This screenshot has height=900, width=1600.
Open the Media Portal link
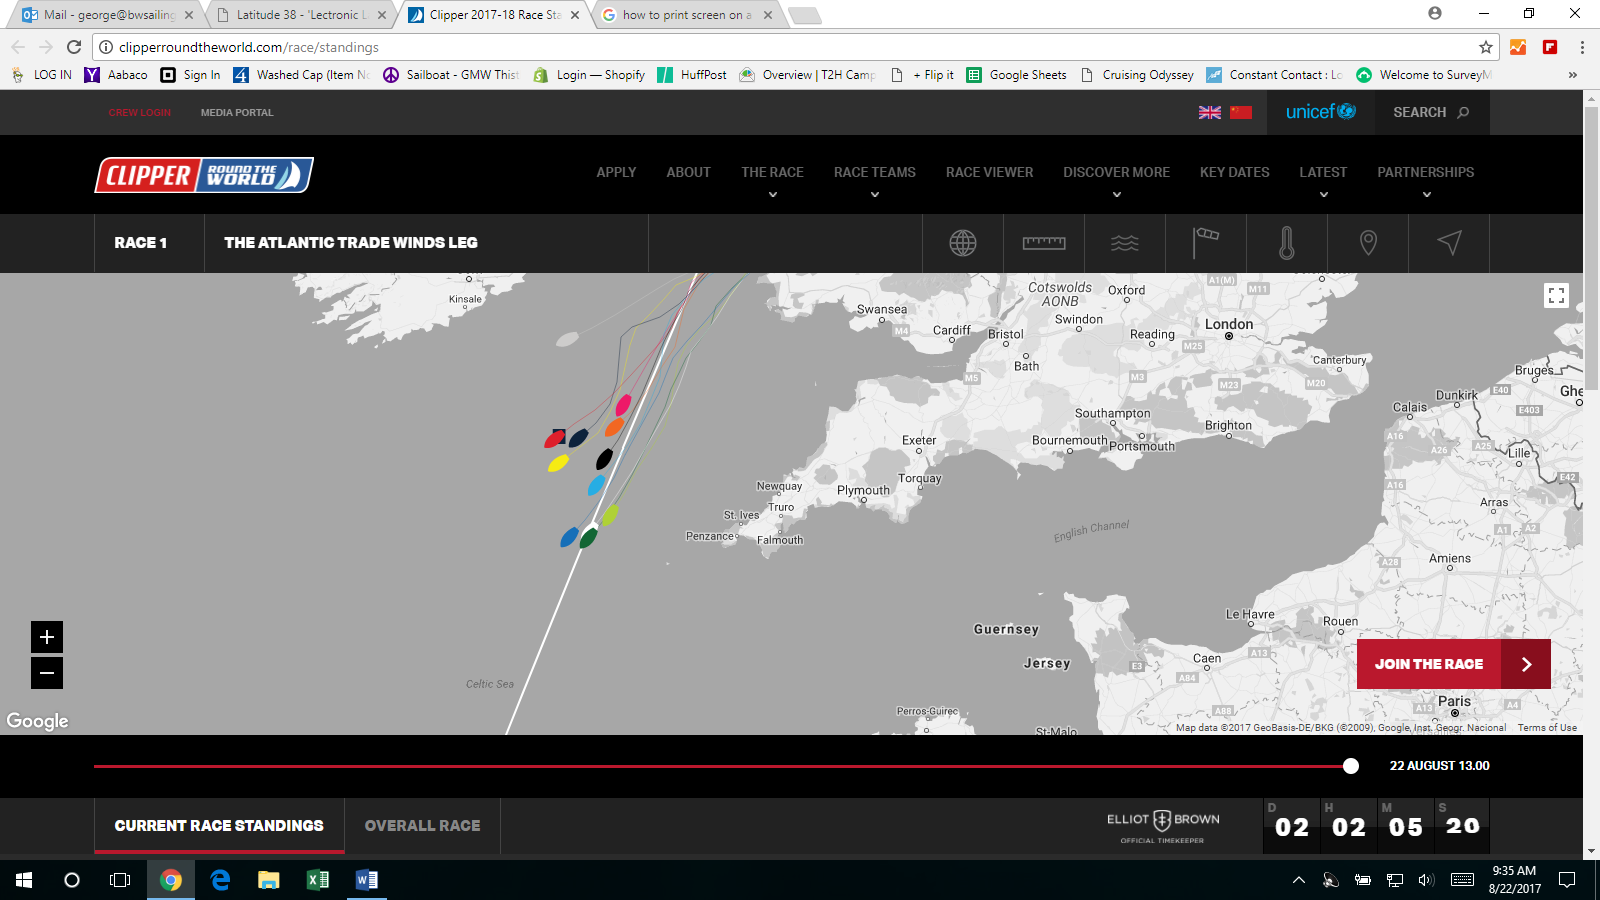pyautogui.click(x=237, y=113)
